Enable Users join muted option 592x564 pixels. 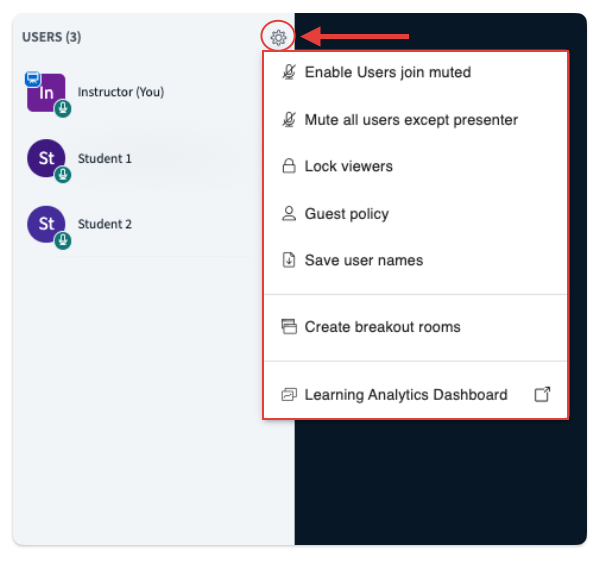tap(415, 72)
